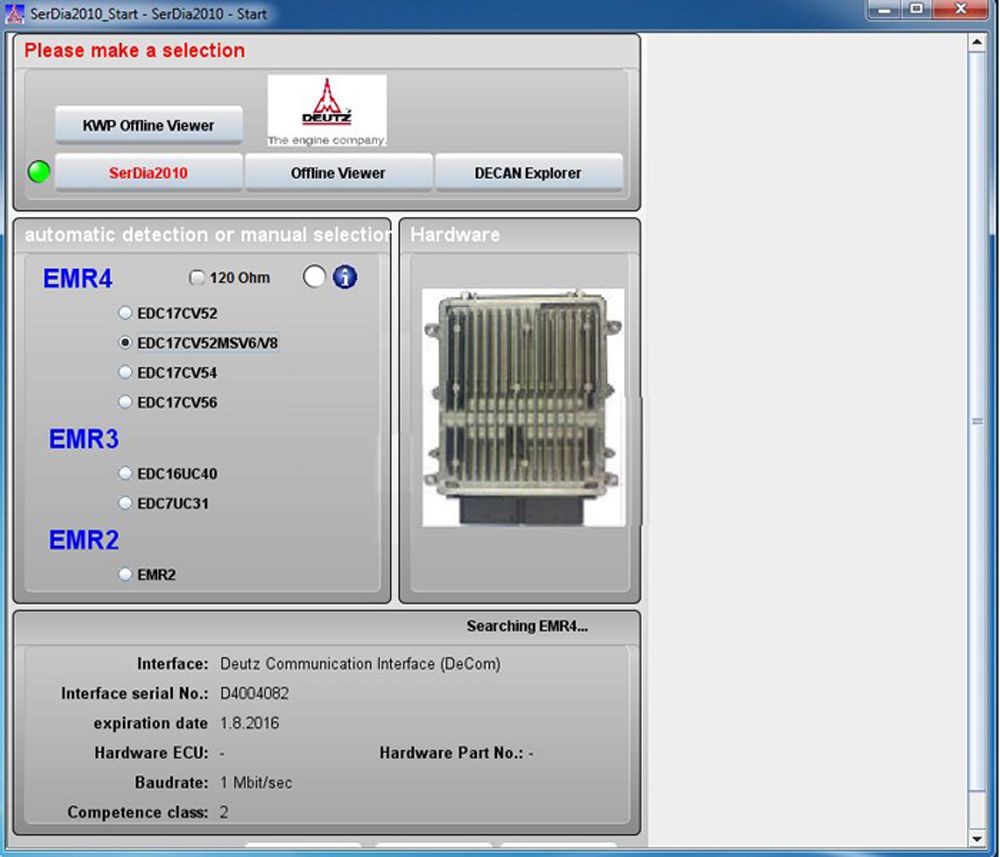Click the Hardware ECU label
The image size is (1000, 857).
(151, 753)
